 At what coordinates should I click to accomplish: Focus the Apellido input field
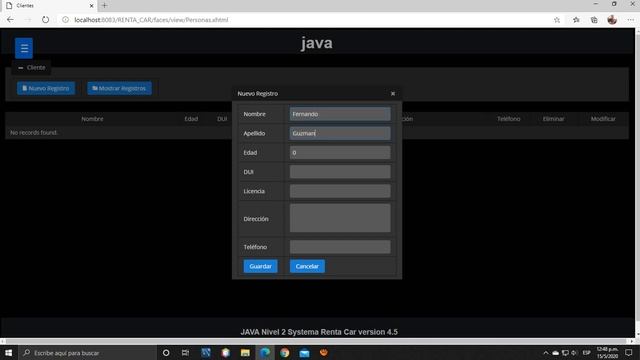point(340,133)
